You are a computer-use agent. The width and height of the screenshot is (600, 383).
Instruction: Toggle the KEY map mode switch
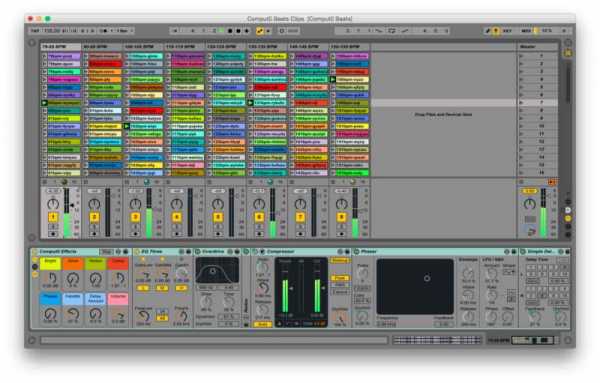click(507, 31)
